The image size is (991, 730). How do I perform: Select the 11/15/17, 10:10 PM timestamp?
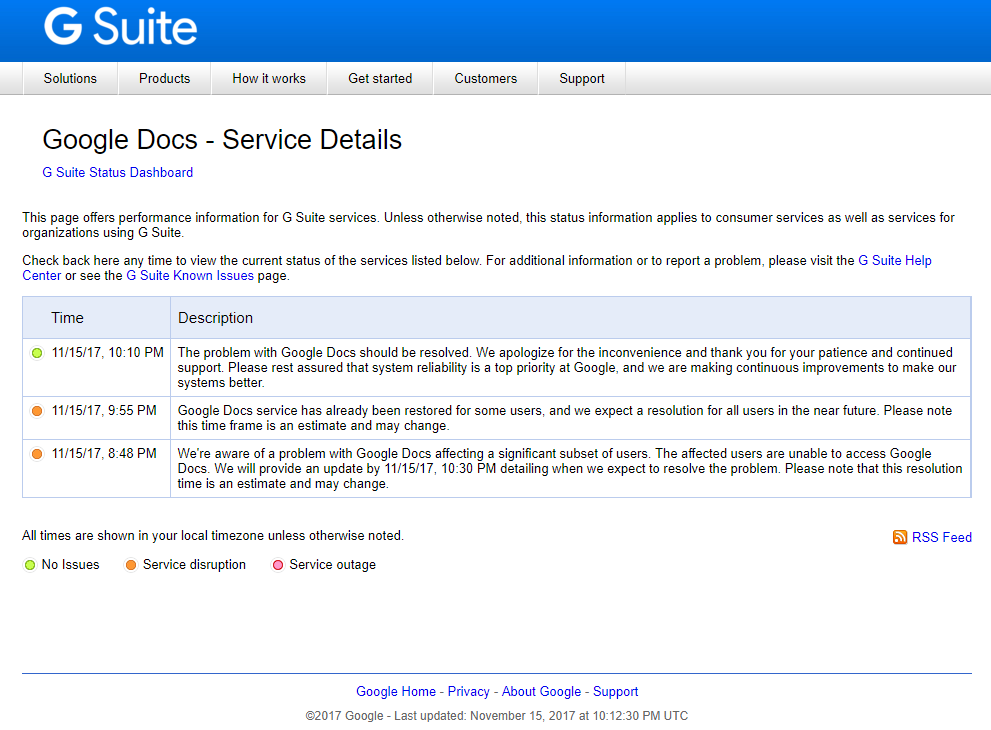[107, 353]
